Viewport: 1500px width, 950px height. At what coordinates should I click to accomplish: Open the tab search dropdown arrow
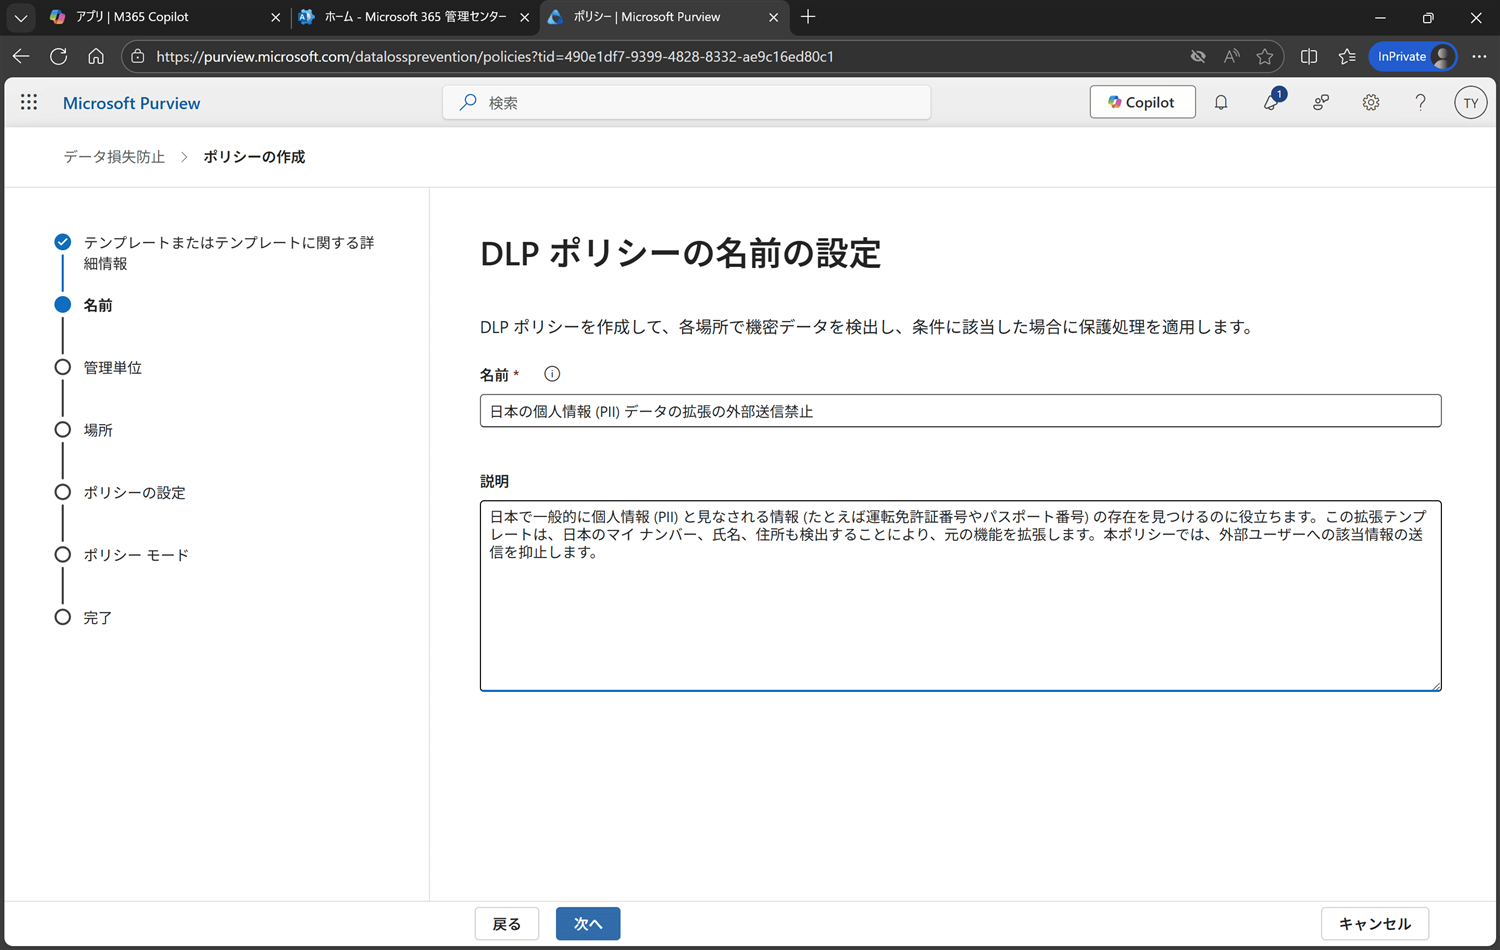[20, 17]
